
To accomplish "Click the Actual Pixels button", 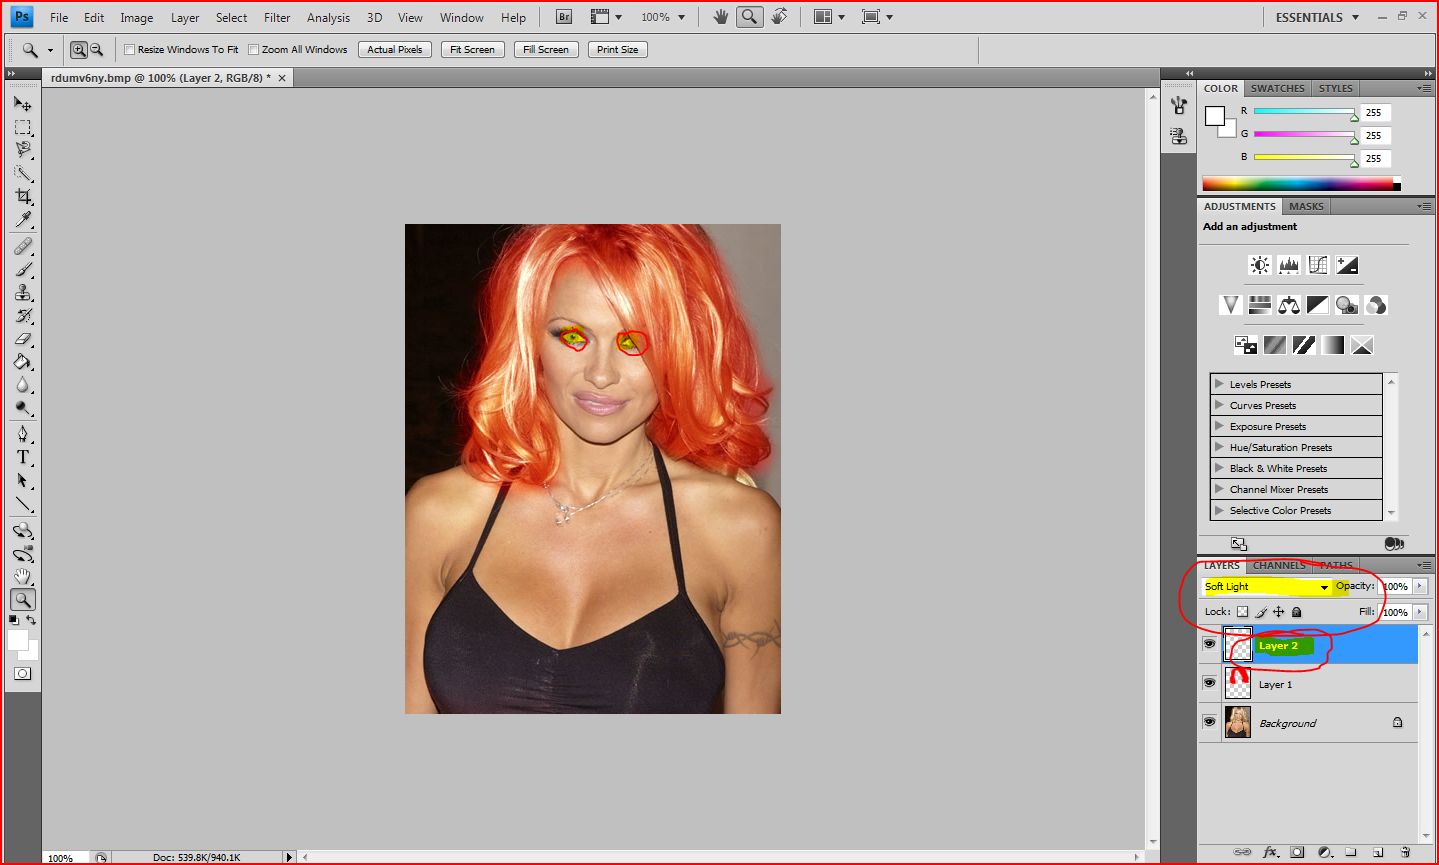I will pyautogui.click(x=395, y=49).
